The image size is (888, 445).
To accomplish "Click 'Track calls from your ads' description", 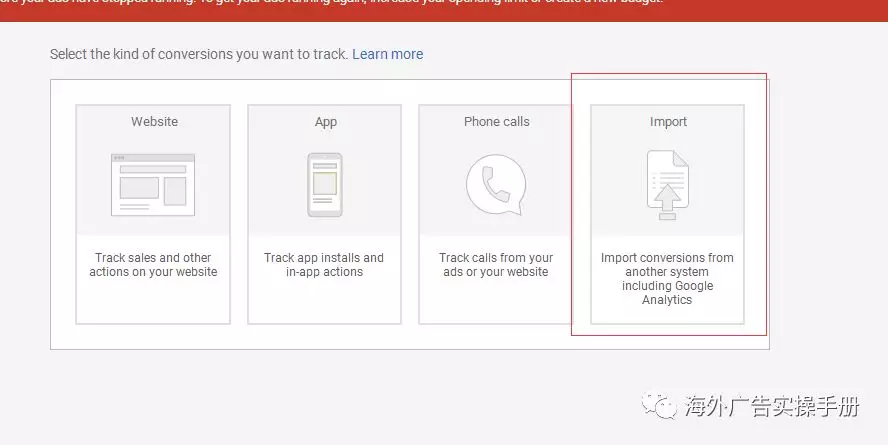I will pos(496,265).
